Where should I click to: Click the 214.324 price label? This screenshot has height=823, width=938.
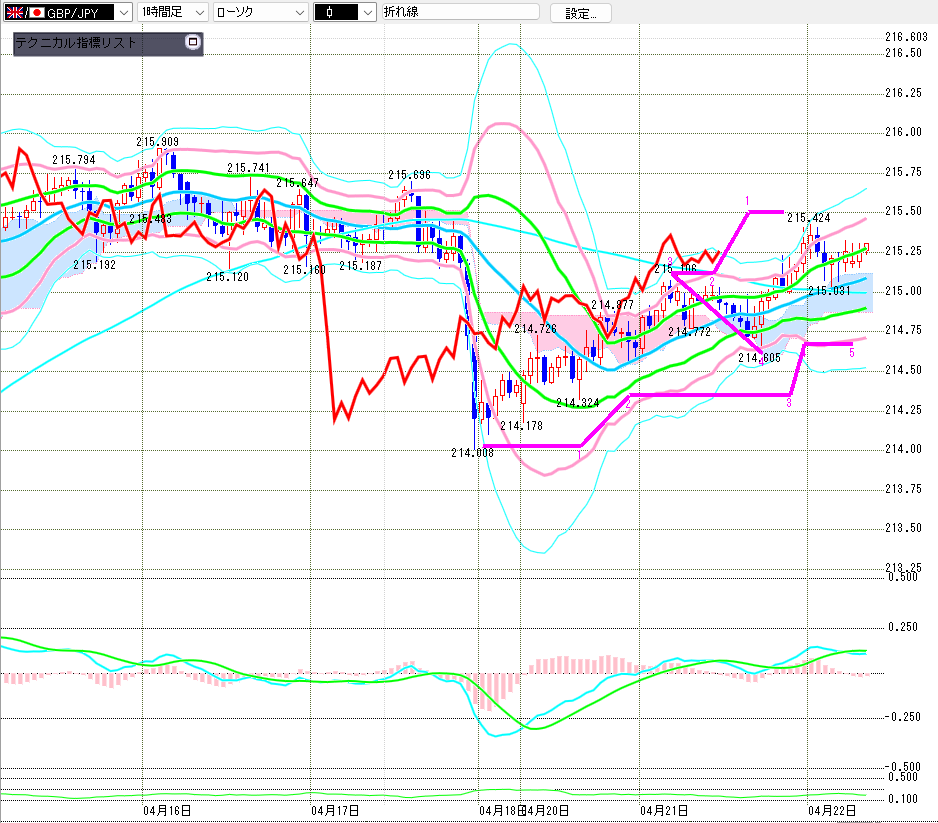[577, 402]
